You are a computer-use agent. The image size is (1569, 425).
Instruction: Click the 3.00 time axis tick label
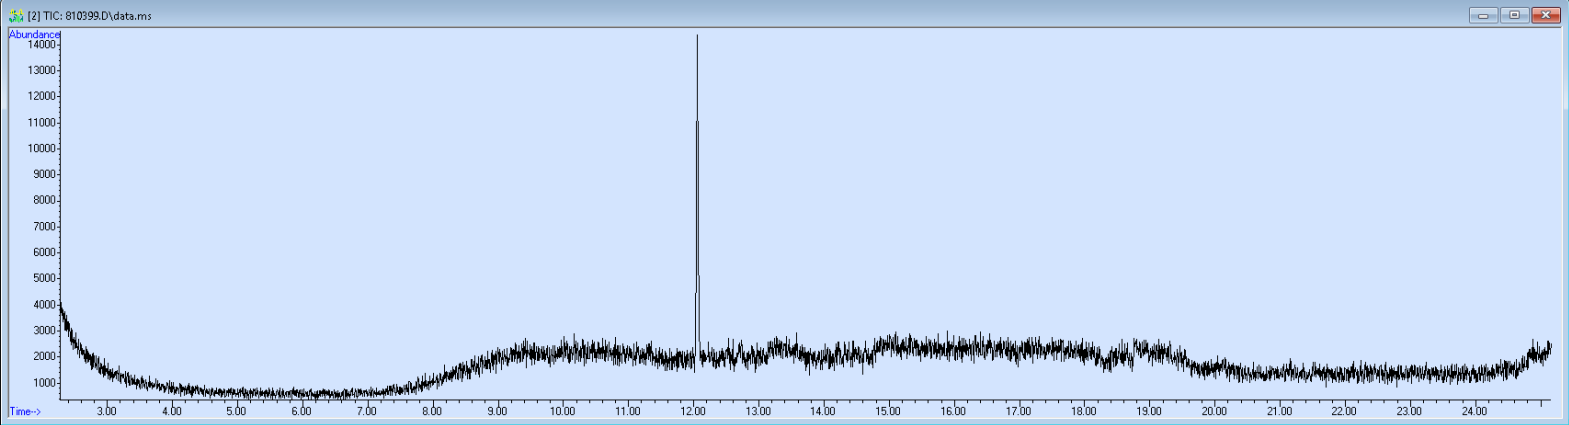pyautogui.click(x=106, y=411)
